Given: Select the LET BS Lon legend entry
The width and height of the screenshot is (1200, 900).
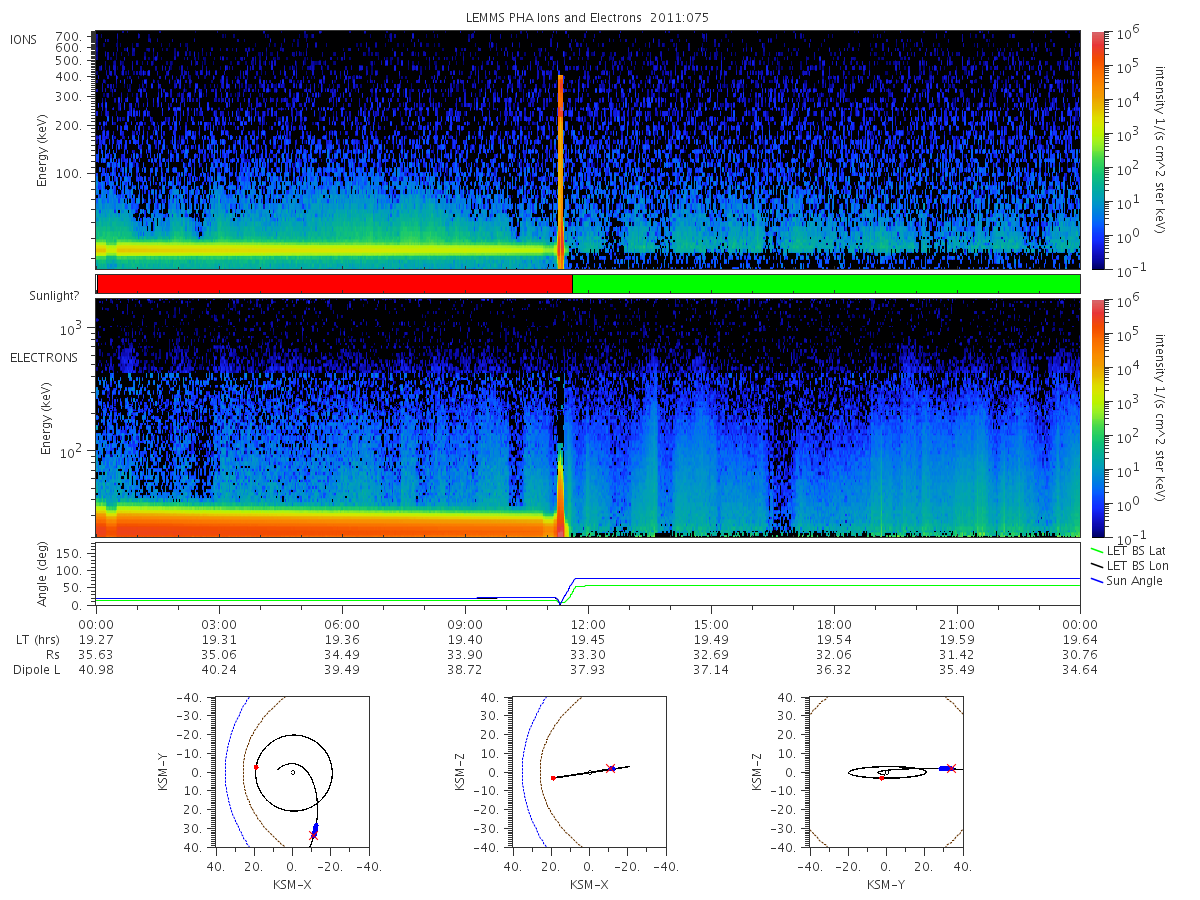Looking at the screenshot, I should coord(1129,566).
